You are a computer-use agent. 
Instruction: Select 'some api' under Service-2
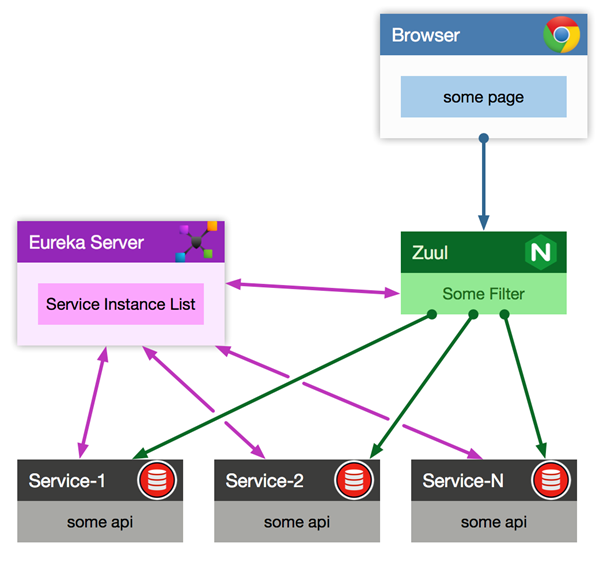(297, 522)
